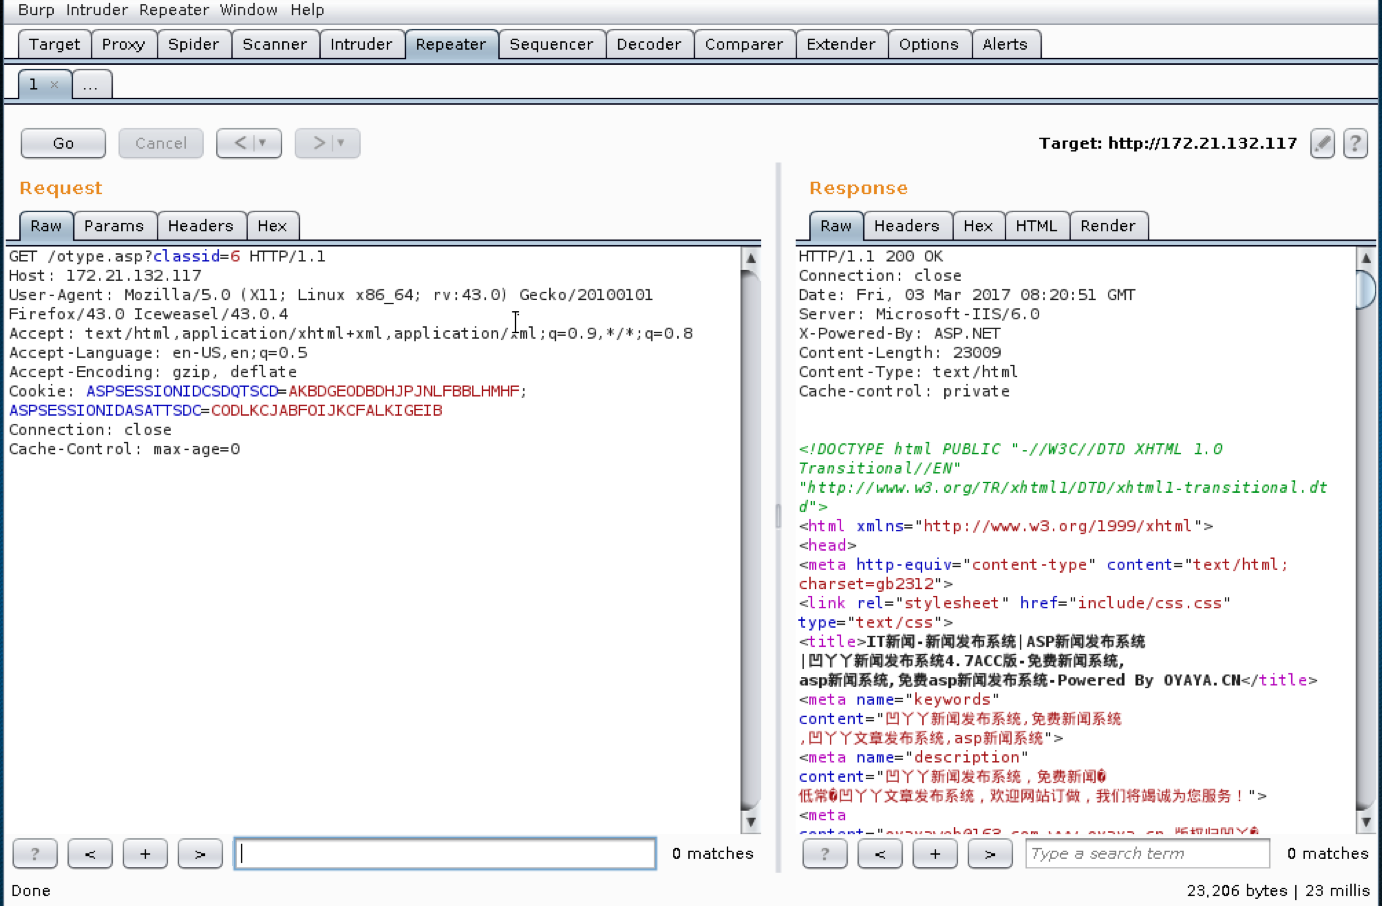Focus the response search term field
This screenshot has height=906, width=1382.
click(x=1147, y=854)
